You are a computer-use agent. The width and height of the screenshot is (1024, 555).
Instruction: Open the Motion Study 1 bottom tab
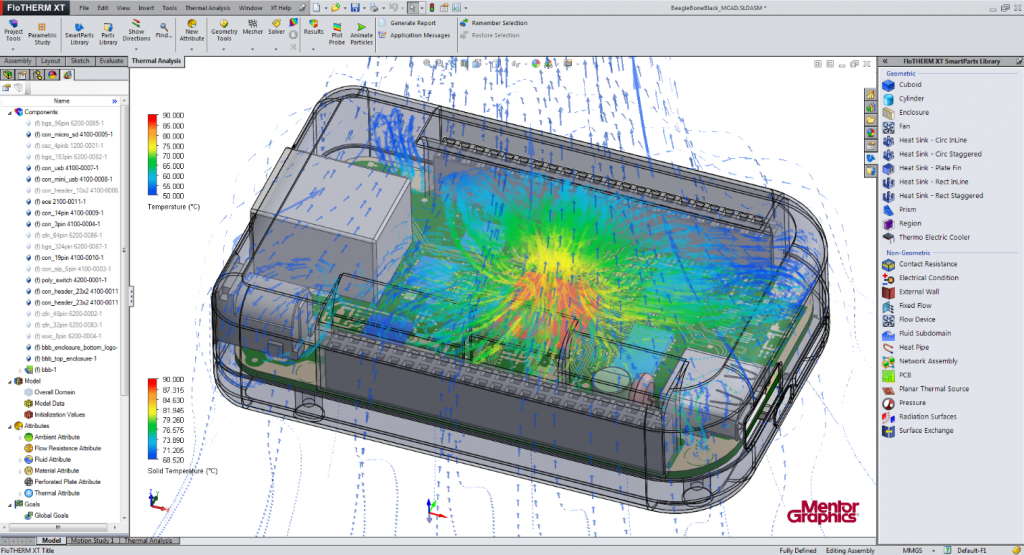click(x=91, y=541)
